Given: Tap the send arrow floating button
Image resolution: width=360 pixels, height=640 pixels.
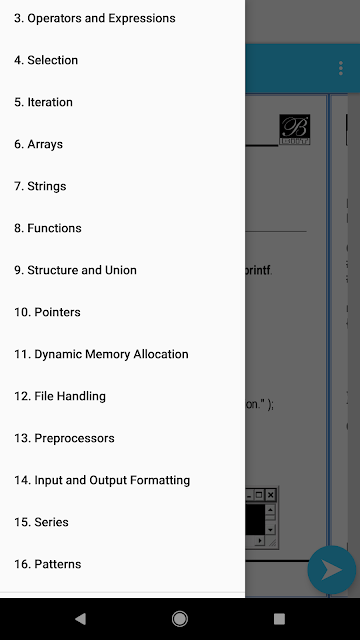Looking at the screenshot, I should tap(331, 570).
